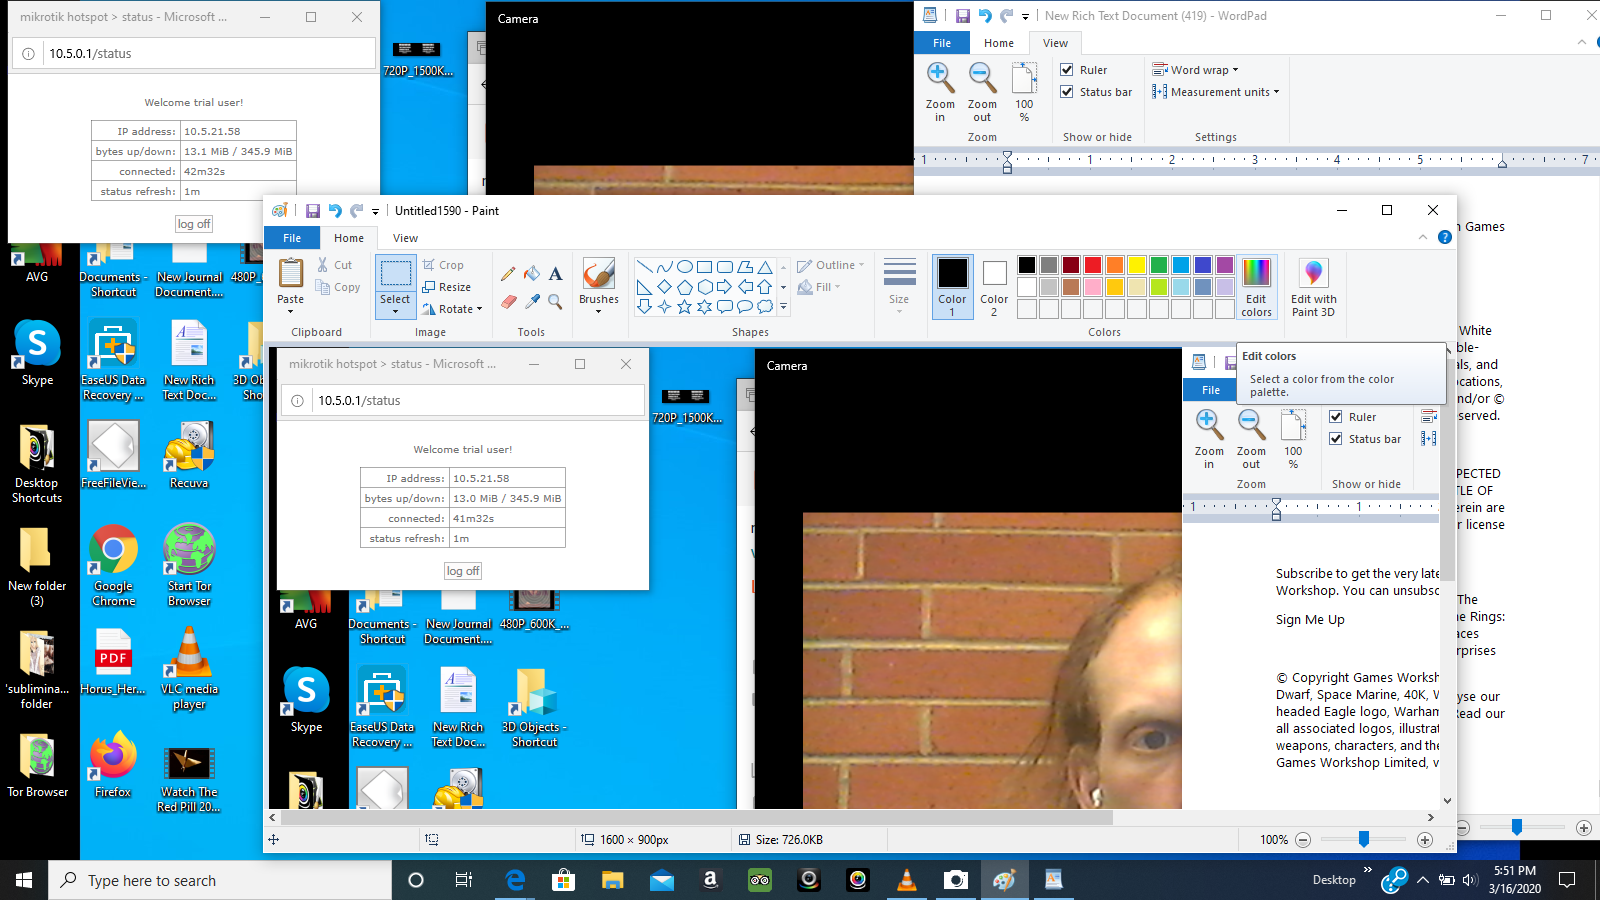Click the Paint zoom slider handle
This screenshot has width=1600, height=900.
coord(1364,840)
